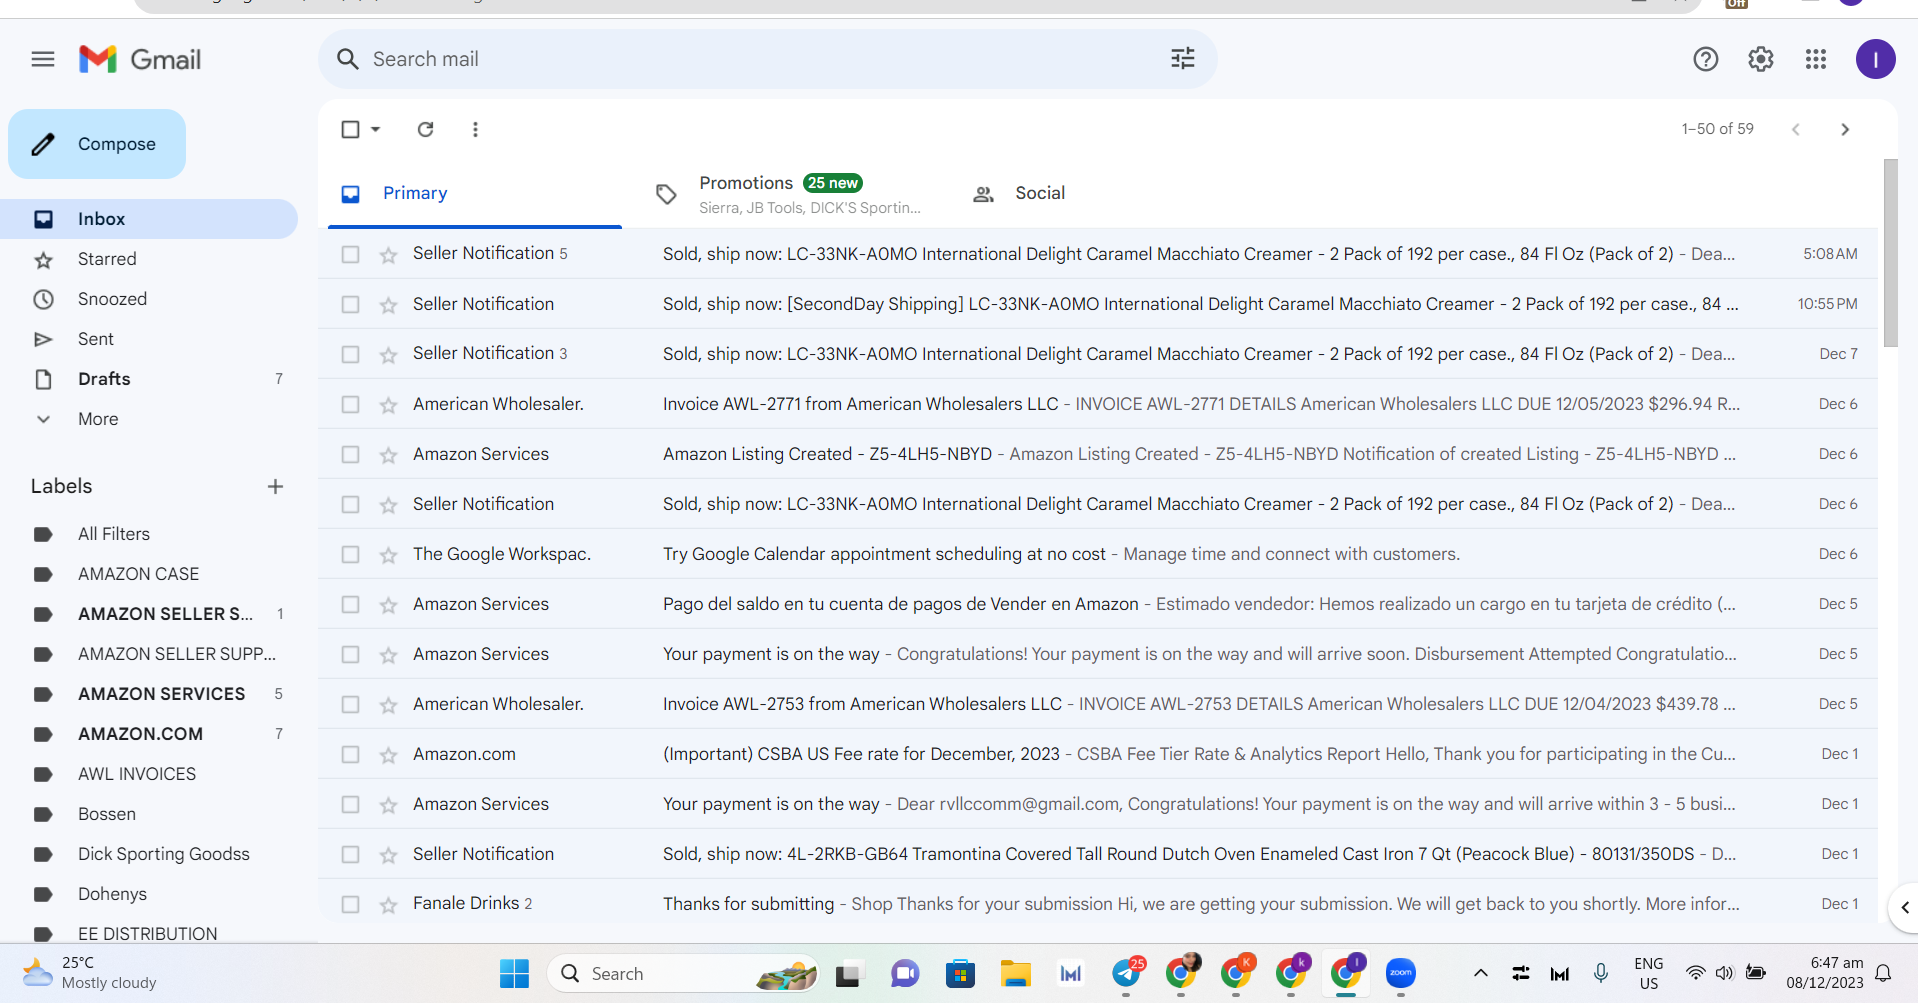Open the Snoozed folder
1918x1003 pixels.
click(150, 299)
